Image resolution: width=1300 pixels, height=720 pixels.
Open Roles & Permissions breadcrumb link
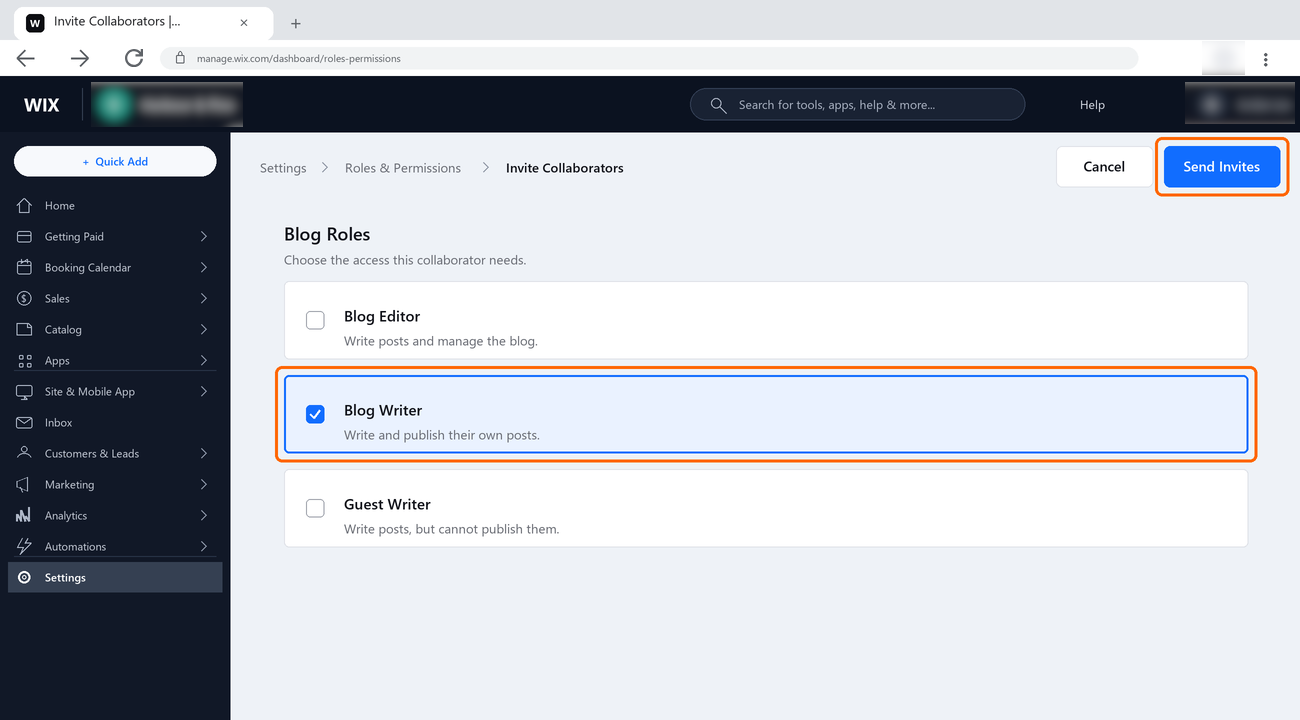tap(403, 168)
